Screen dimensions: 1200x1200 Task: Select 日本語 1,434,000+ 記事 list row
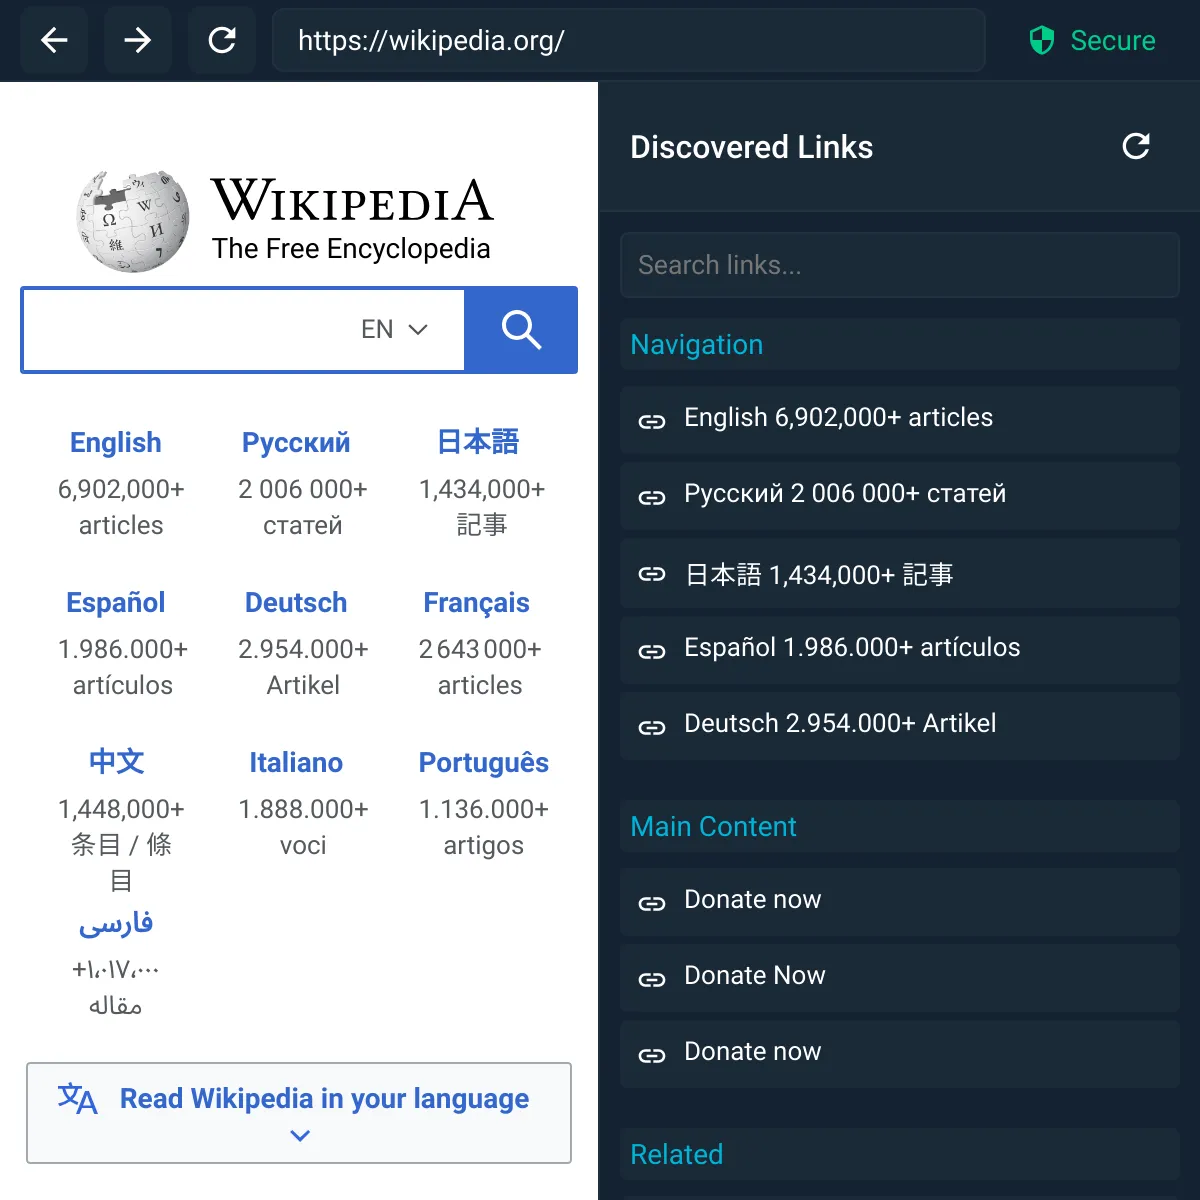pyautogui.click(x=900, y=573)
